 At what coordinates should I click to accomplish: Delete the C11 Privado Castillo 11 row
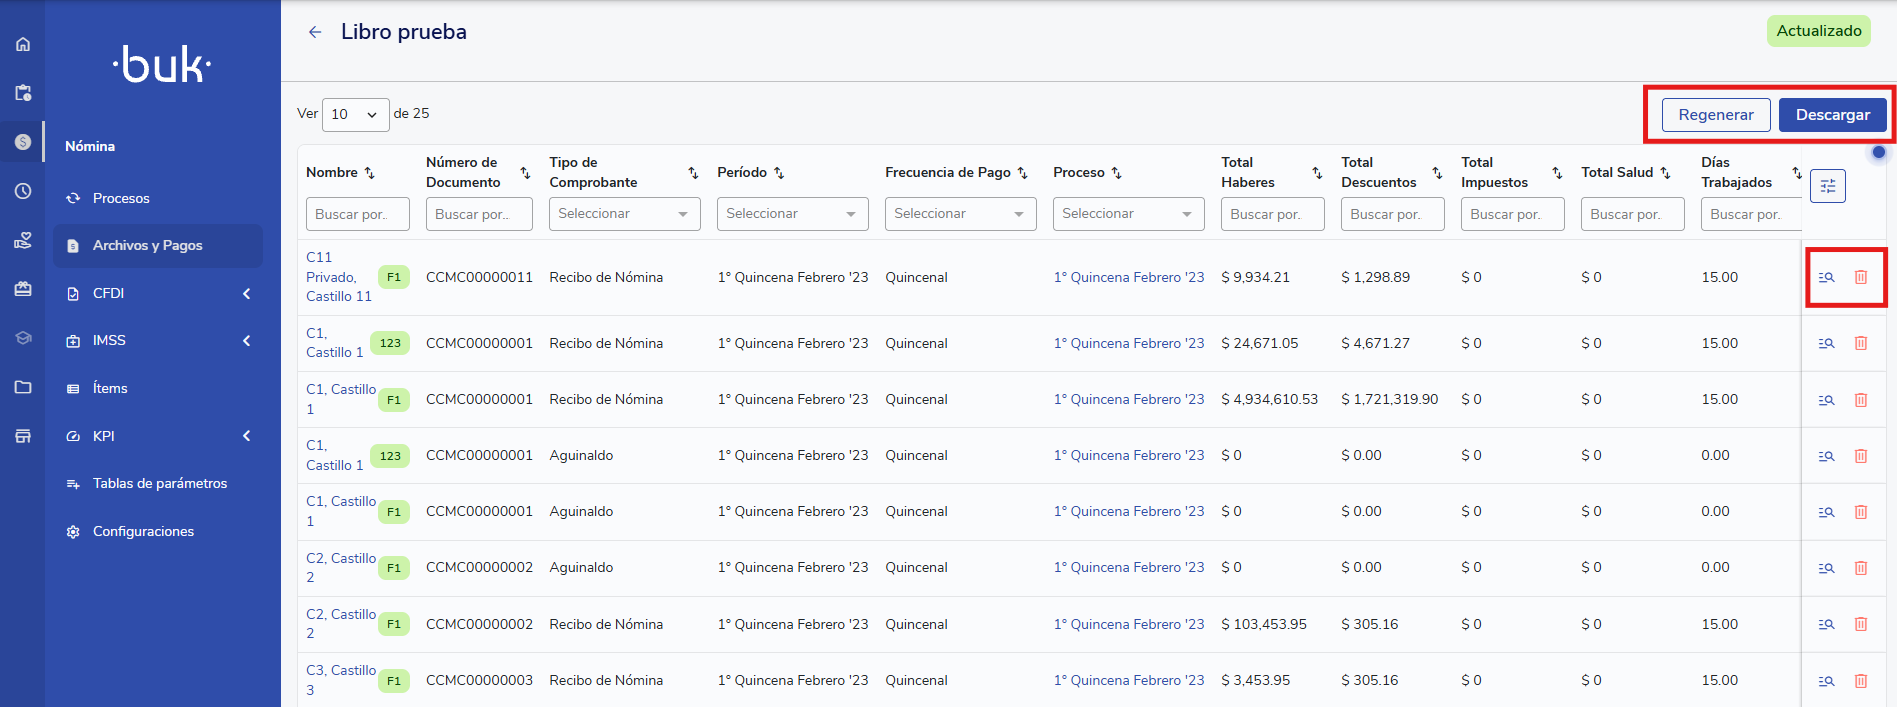point(1861,278)
